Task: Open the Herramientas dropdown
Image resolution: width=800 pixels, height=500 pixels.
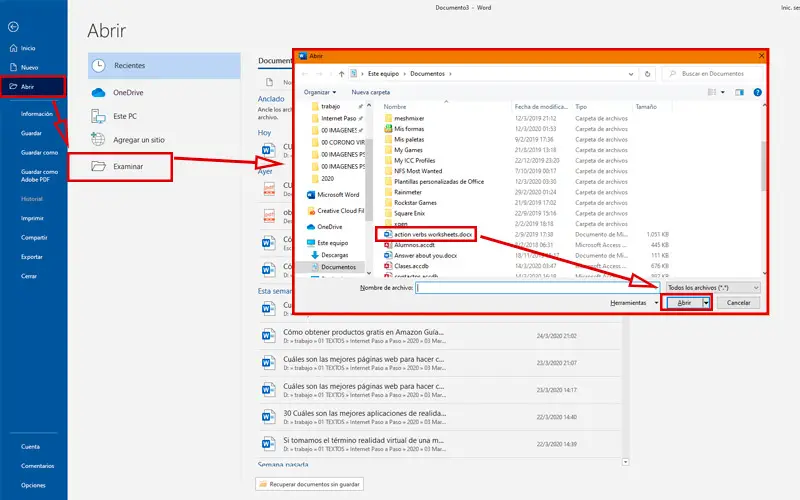Action: click(634, 303)
